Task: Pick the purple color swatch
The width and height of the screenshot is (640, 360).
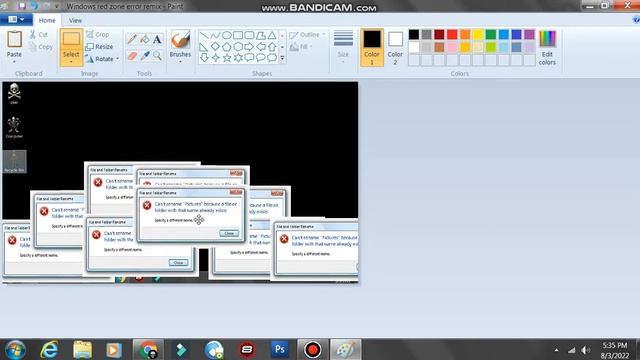Action: (x=529, y=34)
